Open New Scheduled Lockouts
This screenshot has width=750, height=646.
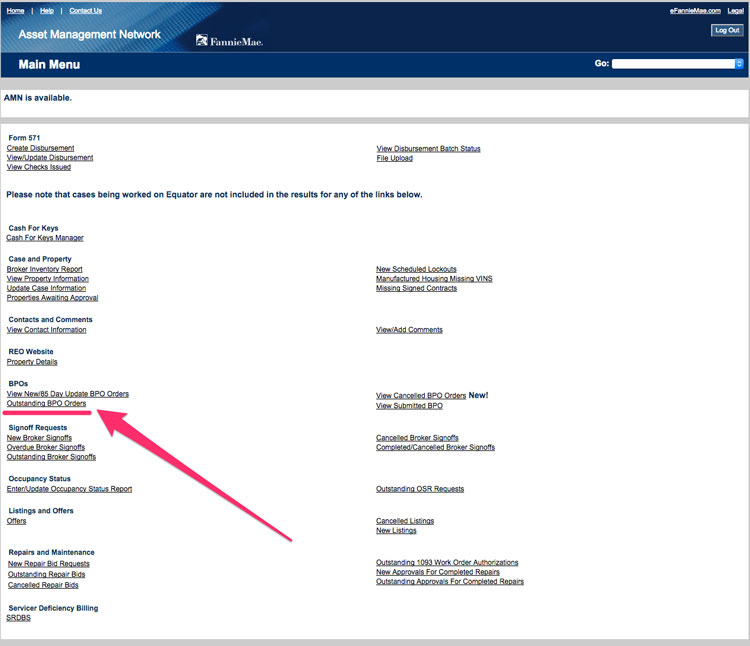point(416,269)
